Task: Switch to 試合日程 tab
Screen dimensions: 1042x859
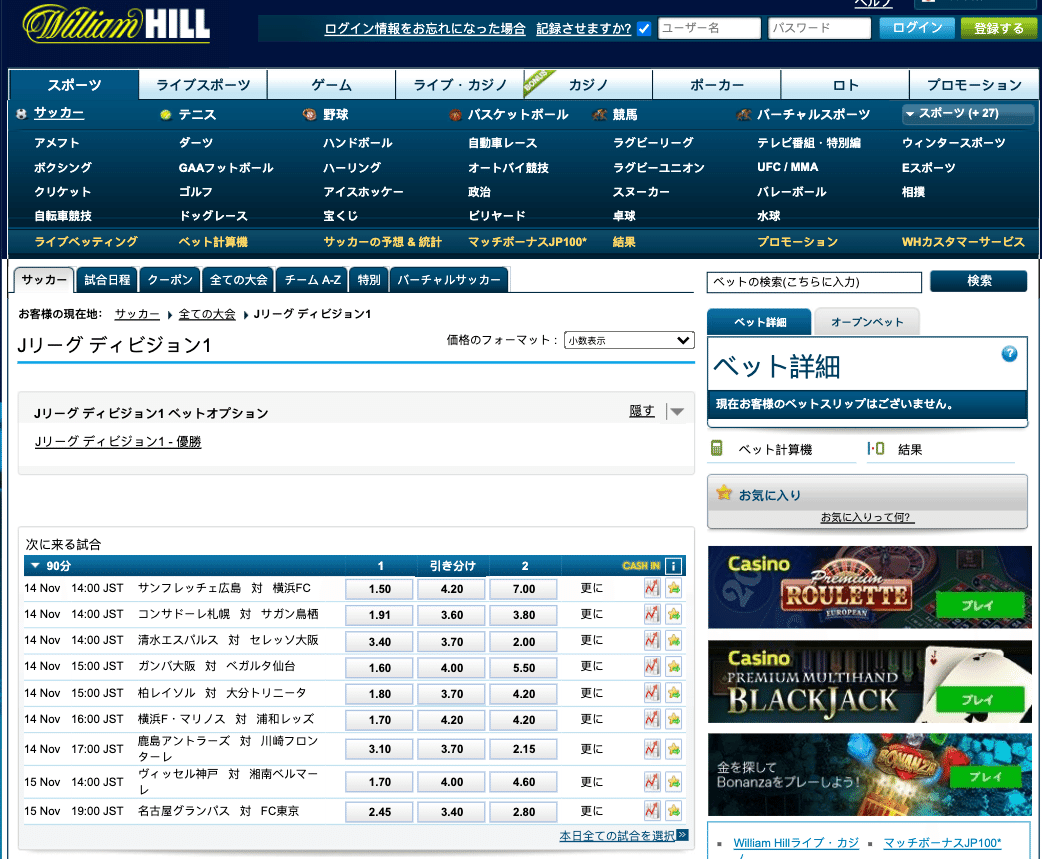Action: pos(107,280)
